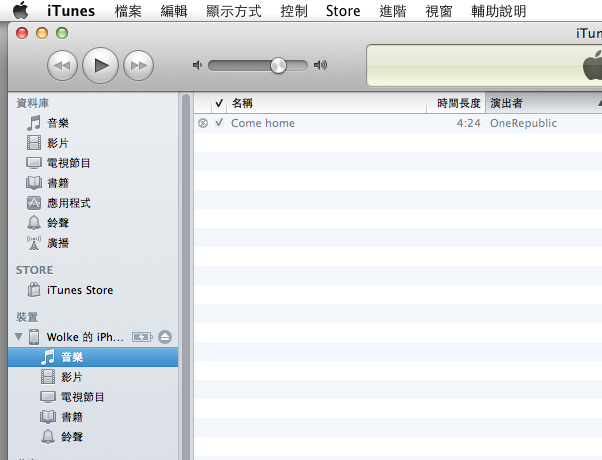Click the iPhone battery charging icon
602x460 pixels.
tap(142, 337)
